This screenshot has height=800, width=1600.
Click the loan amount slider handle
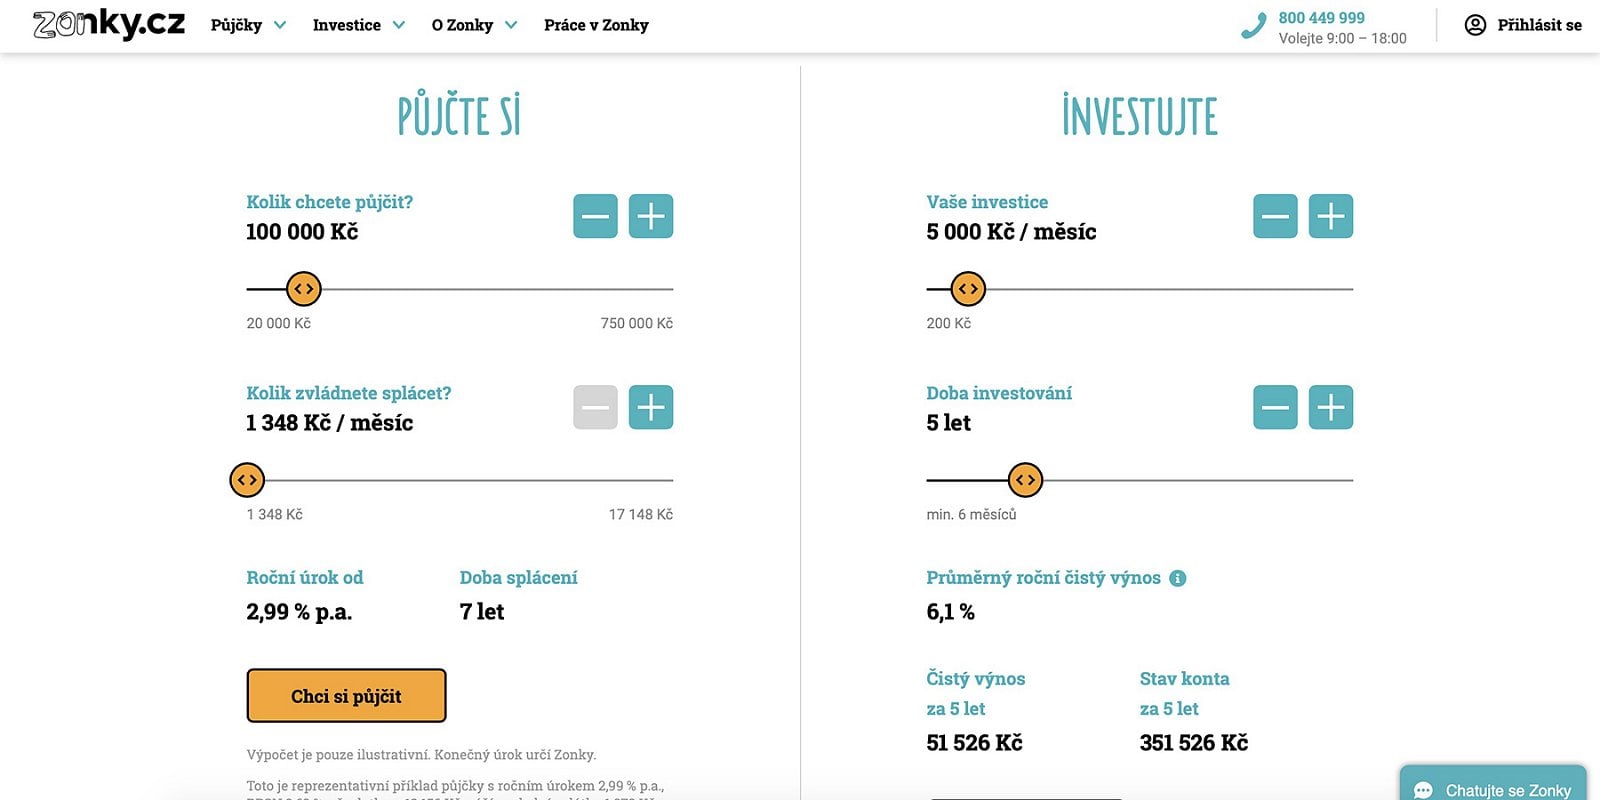coord(304,289)
